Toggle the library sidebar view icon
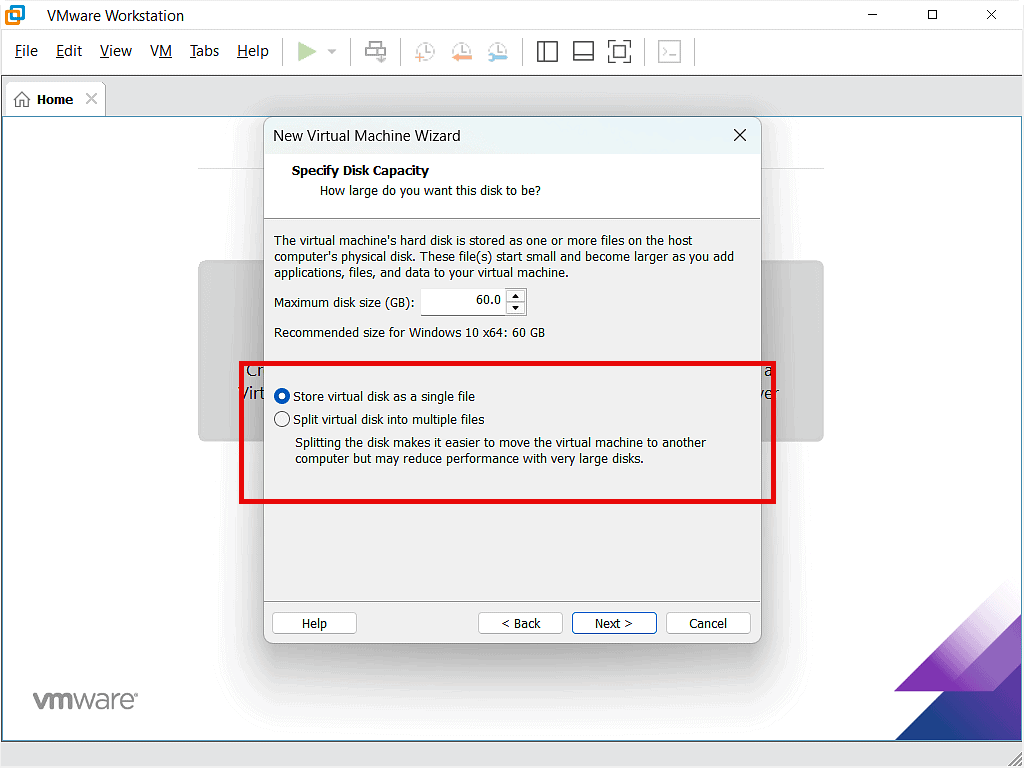 click(547, 51)
